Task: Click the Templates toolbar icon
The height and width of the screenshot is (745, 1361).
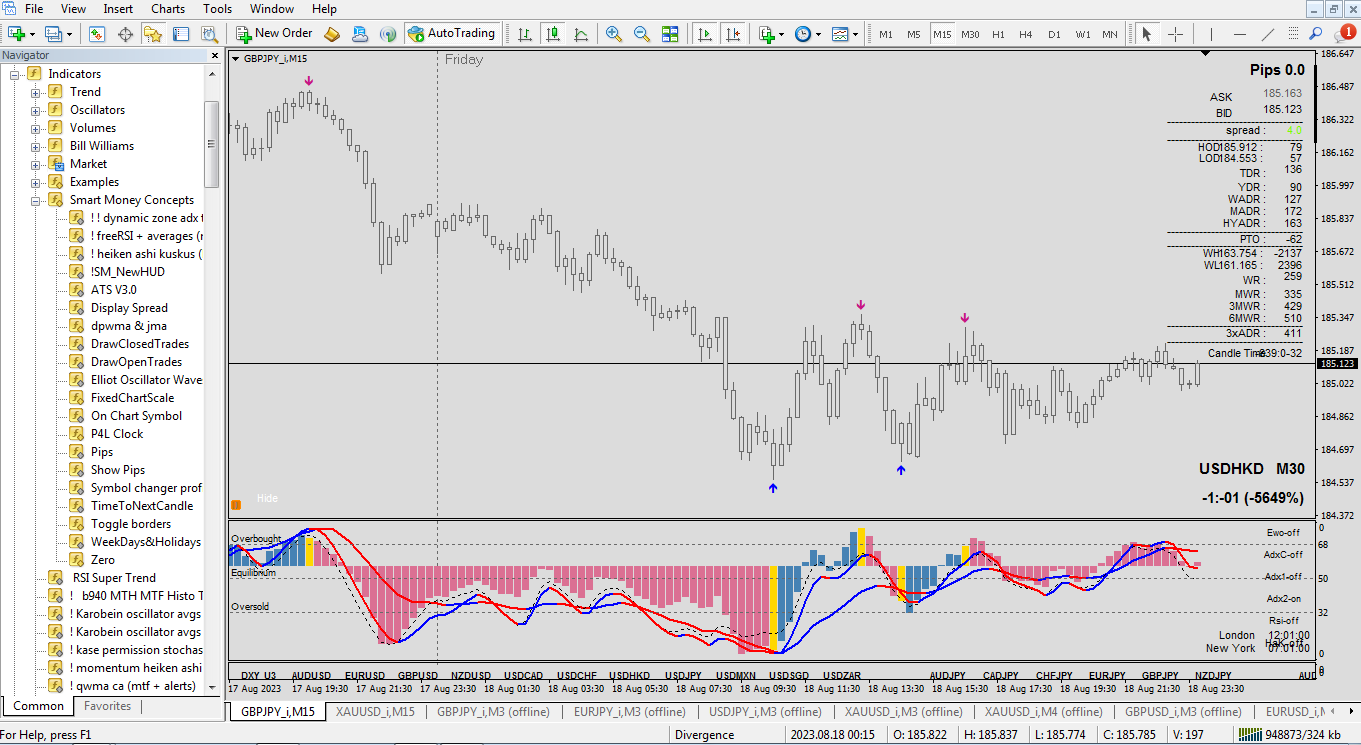Action: [840, 34]
